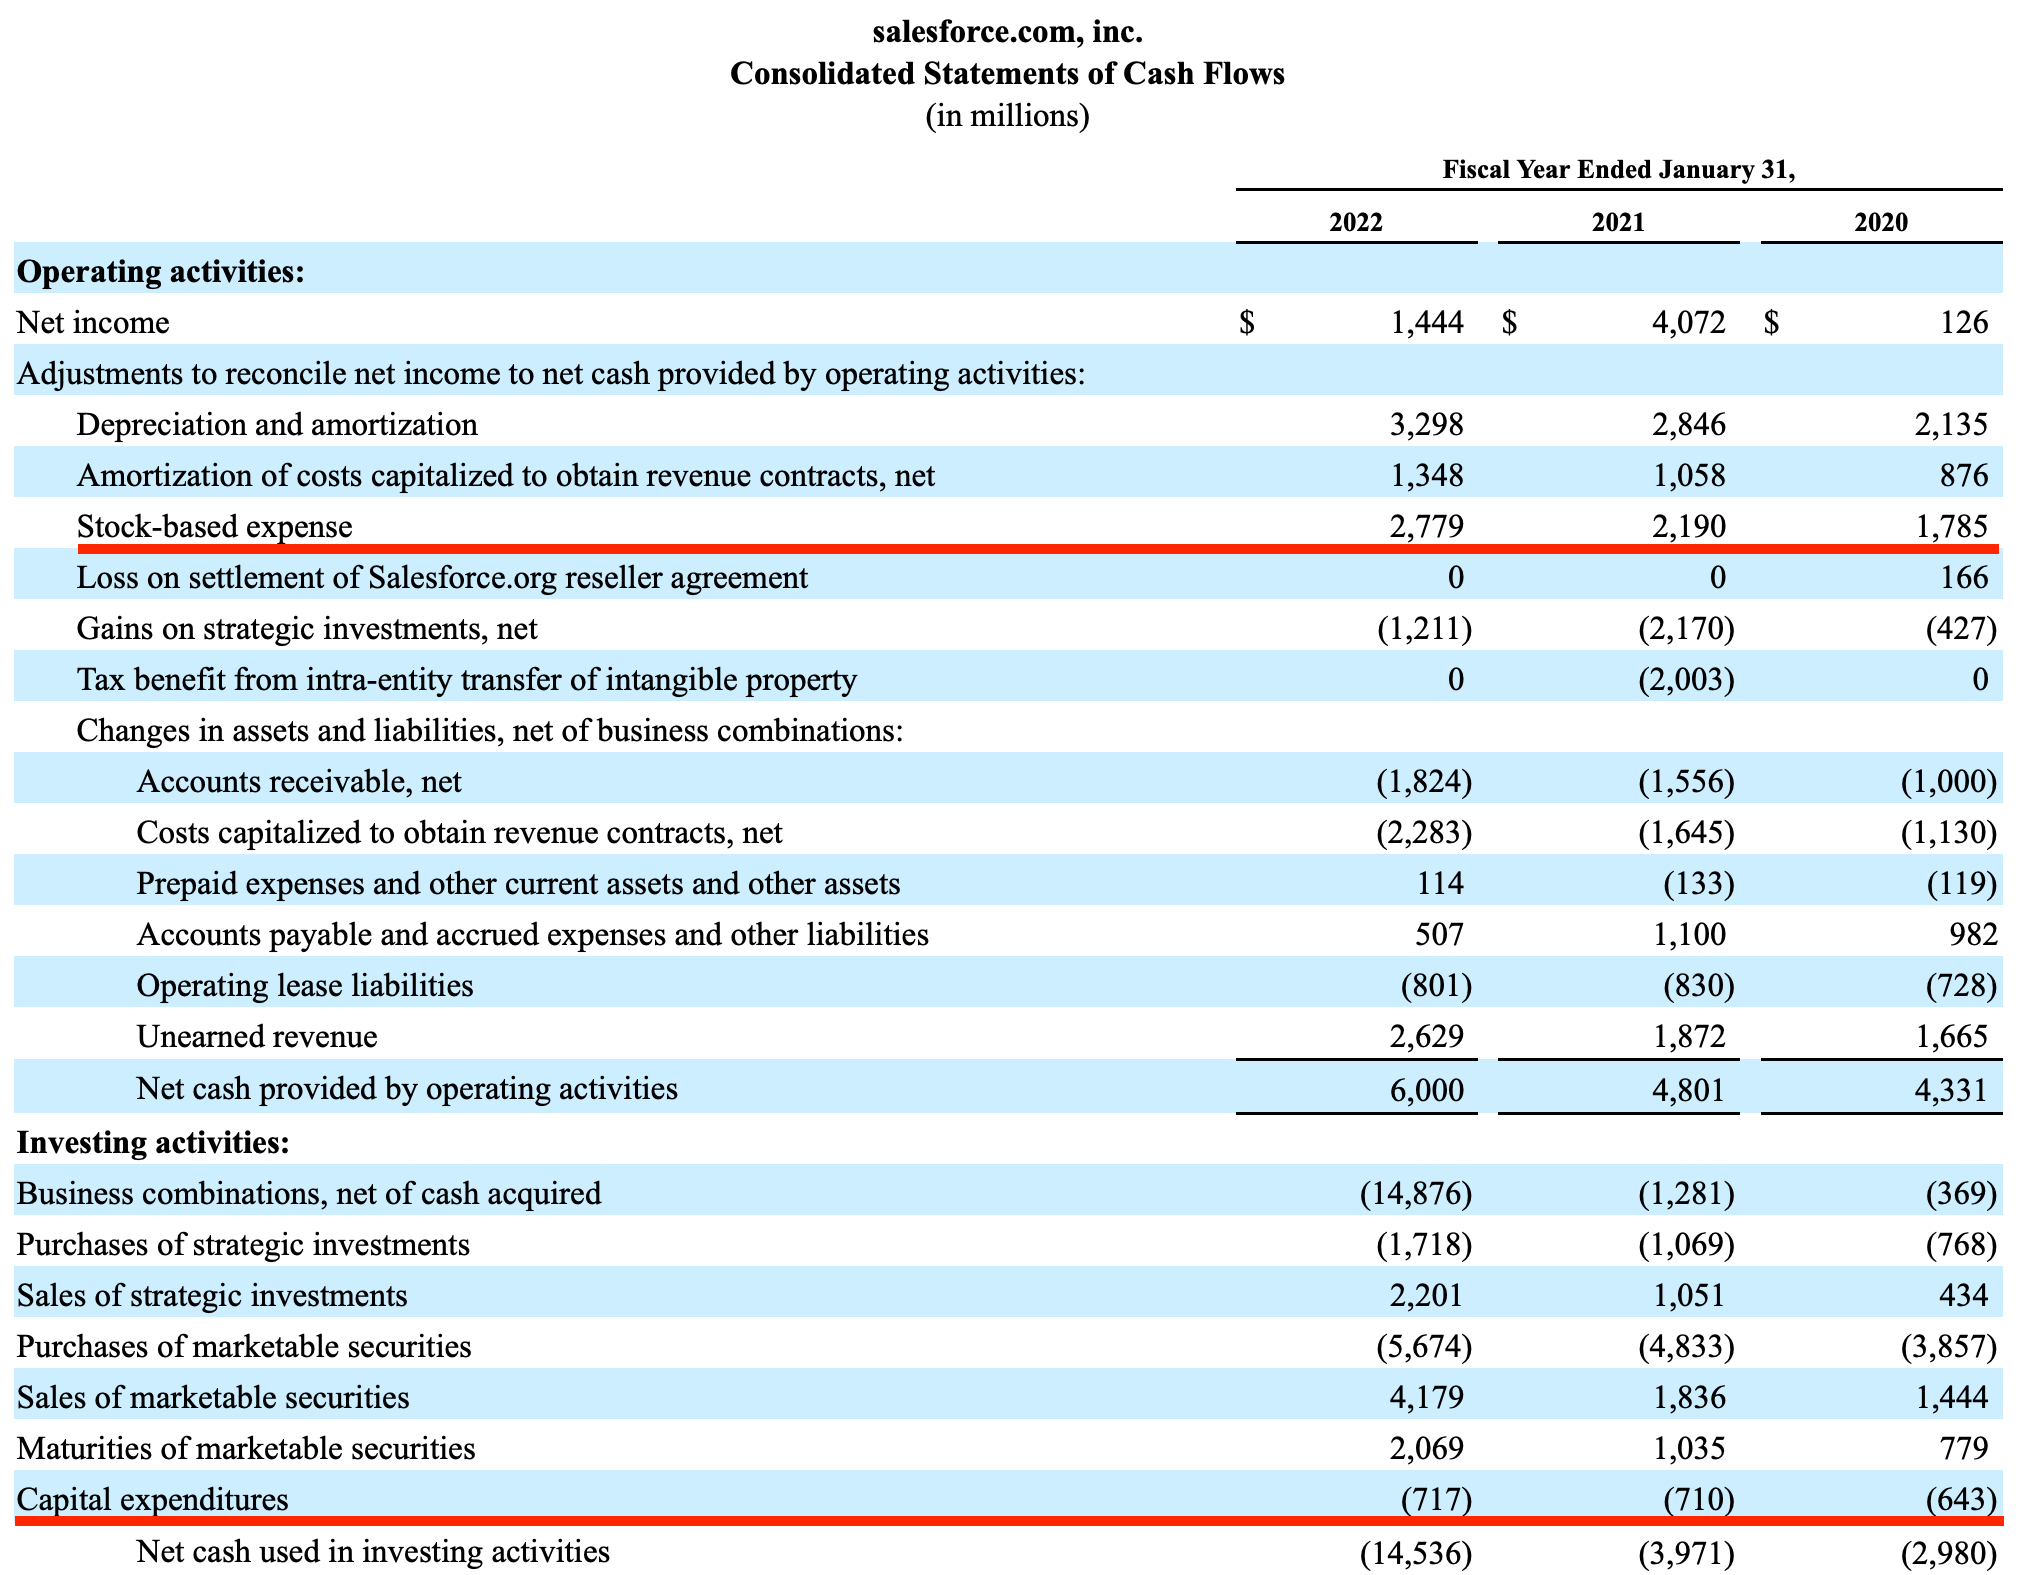The image size is (2036, 1575).
Task: Click 'Loss on settlement of Salesforce.org' label
Action: point(442,577)
